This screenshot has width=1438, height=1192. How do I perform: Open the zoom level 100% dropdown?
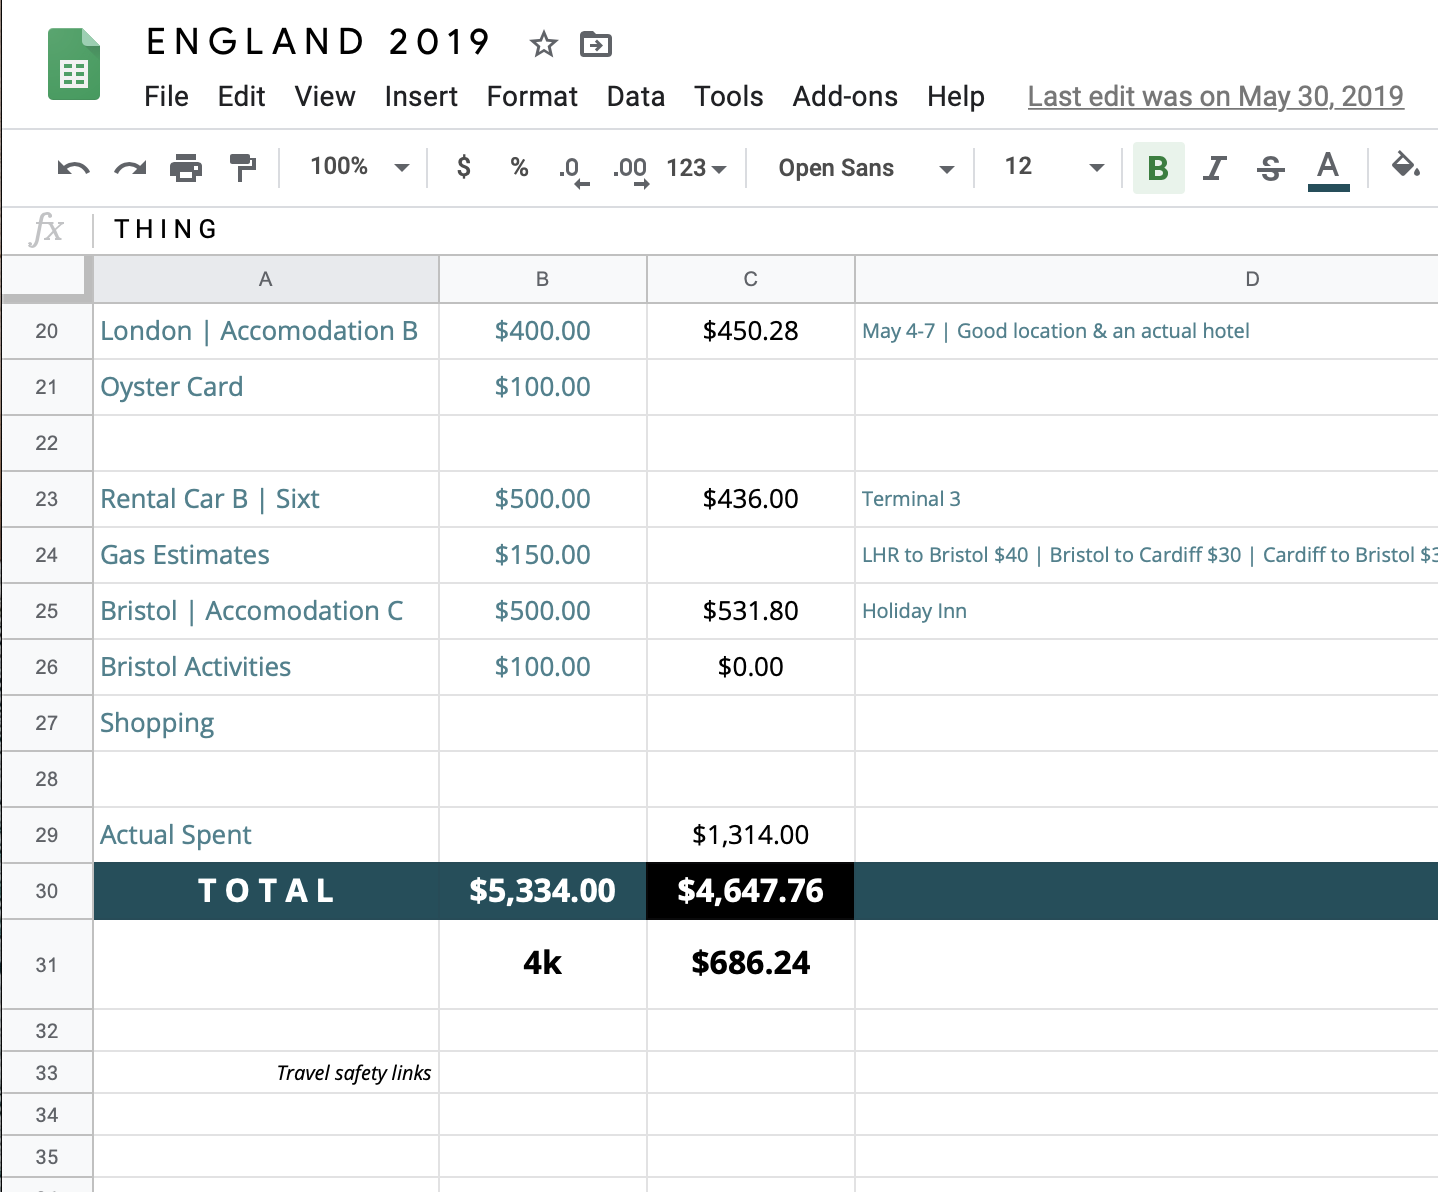click(355, 166)
